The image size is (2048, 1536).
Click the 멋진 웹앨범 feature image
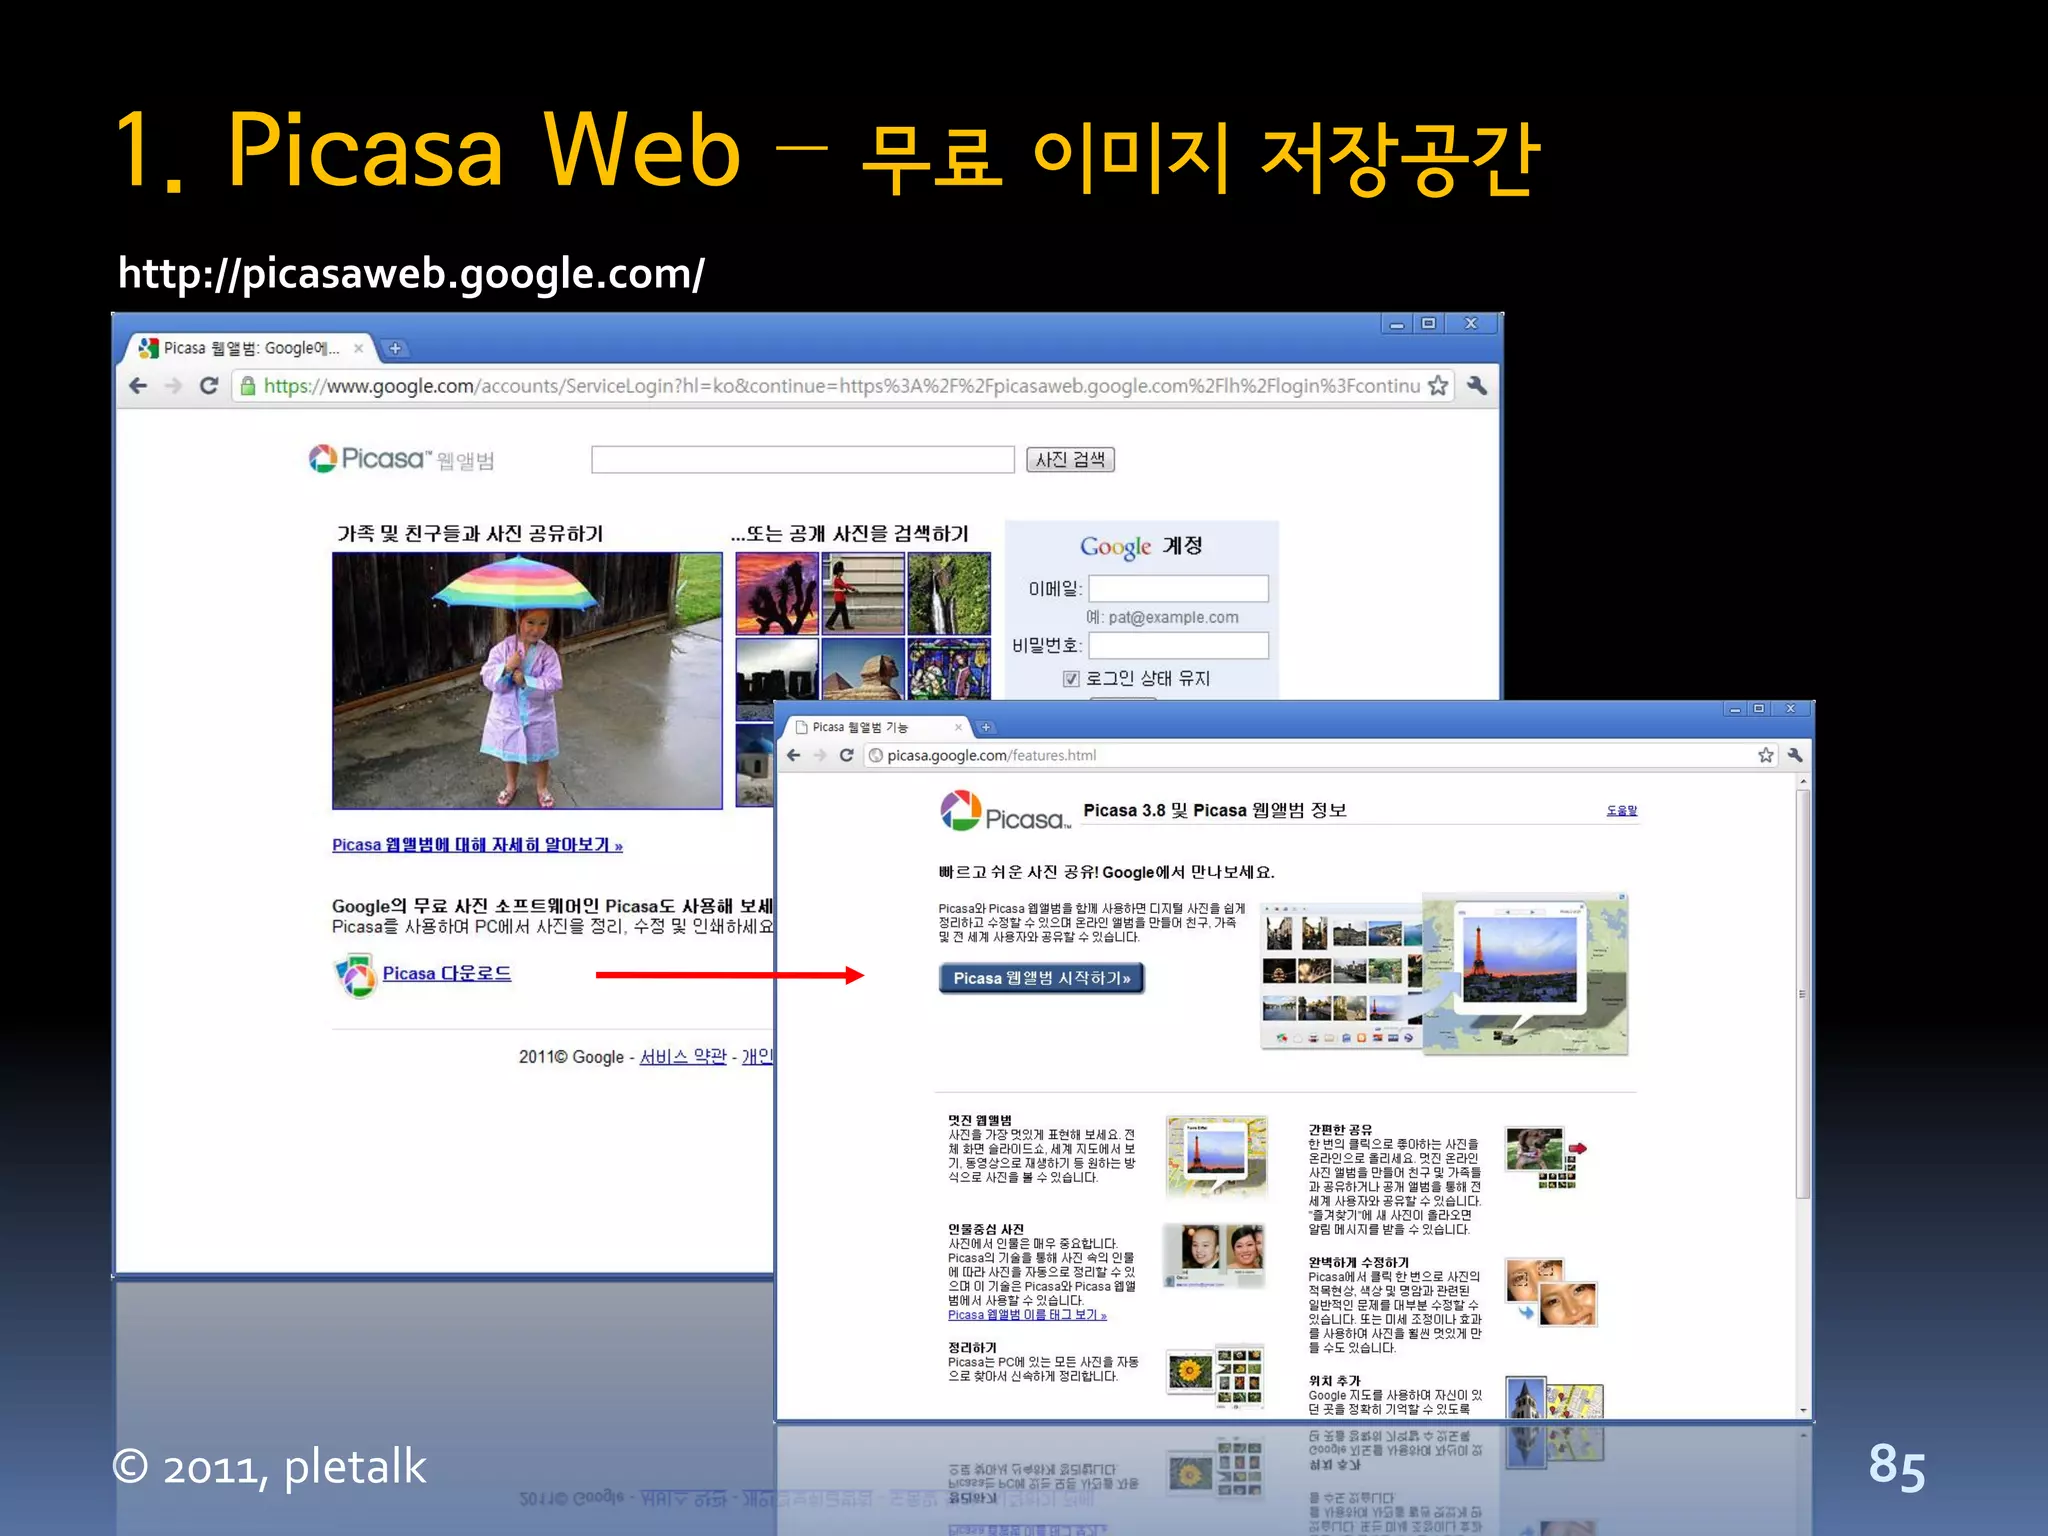[x=1217, y=1157]
